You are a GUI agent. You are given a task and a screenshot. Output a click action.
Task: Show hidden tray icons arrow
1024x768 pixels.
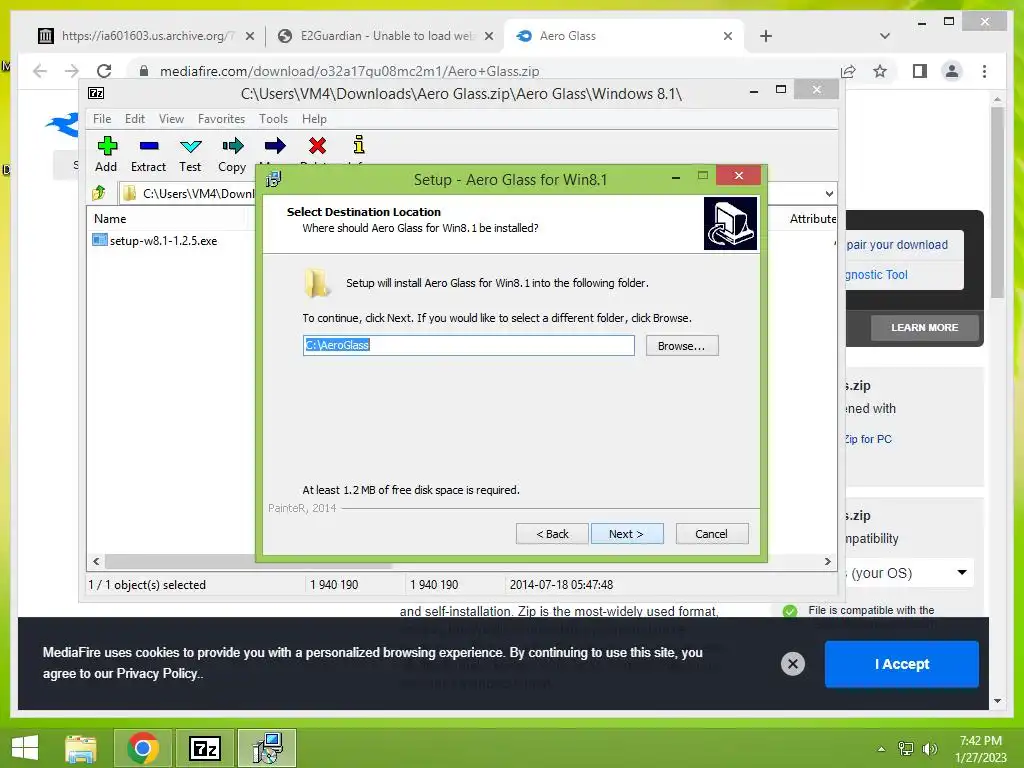tap(882, 749)
